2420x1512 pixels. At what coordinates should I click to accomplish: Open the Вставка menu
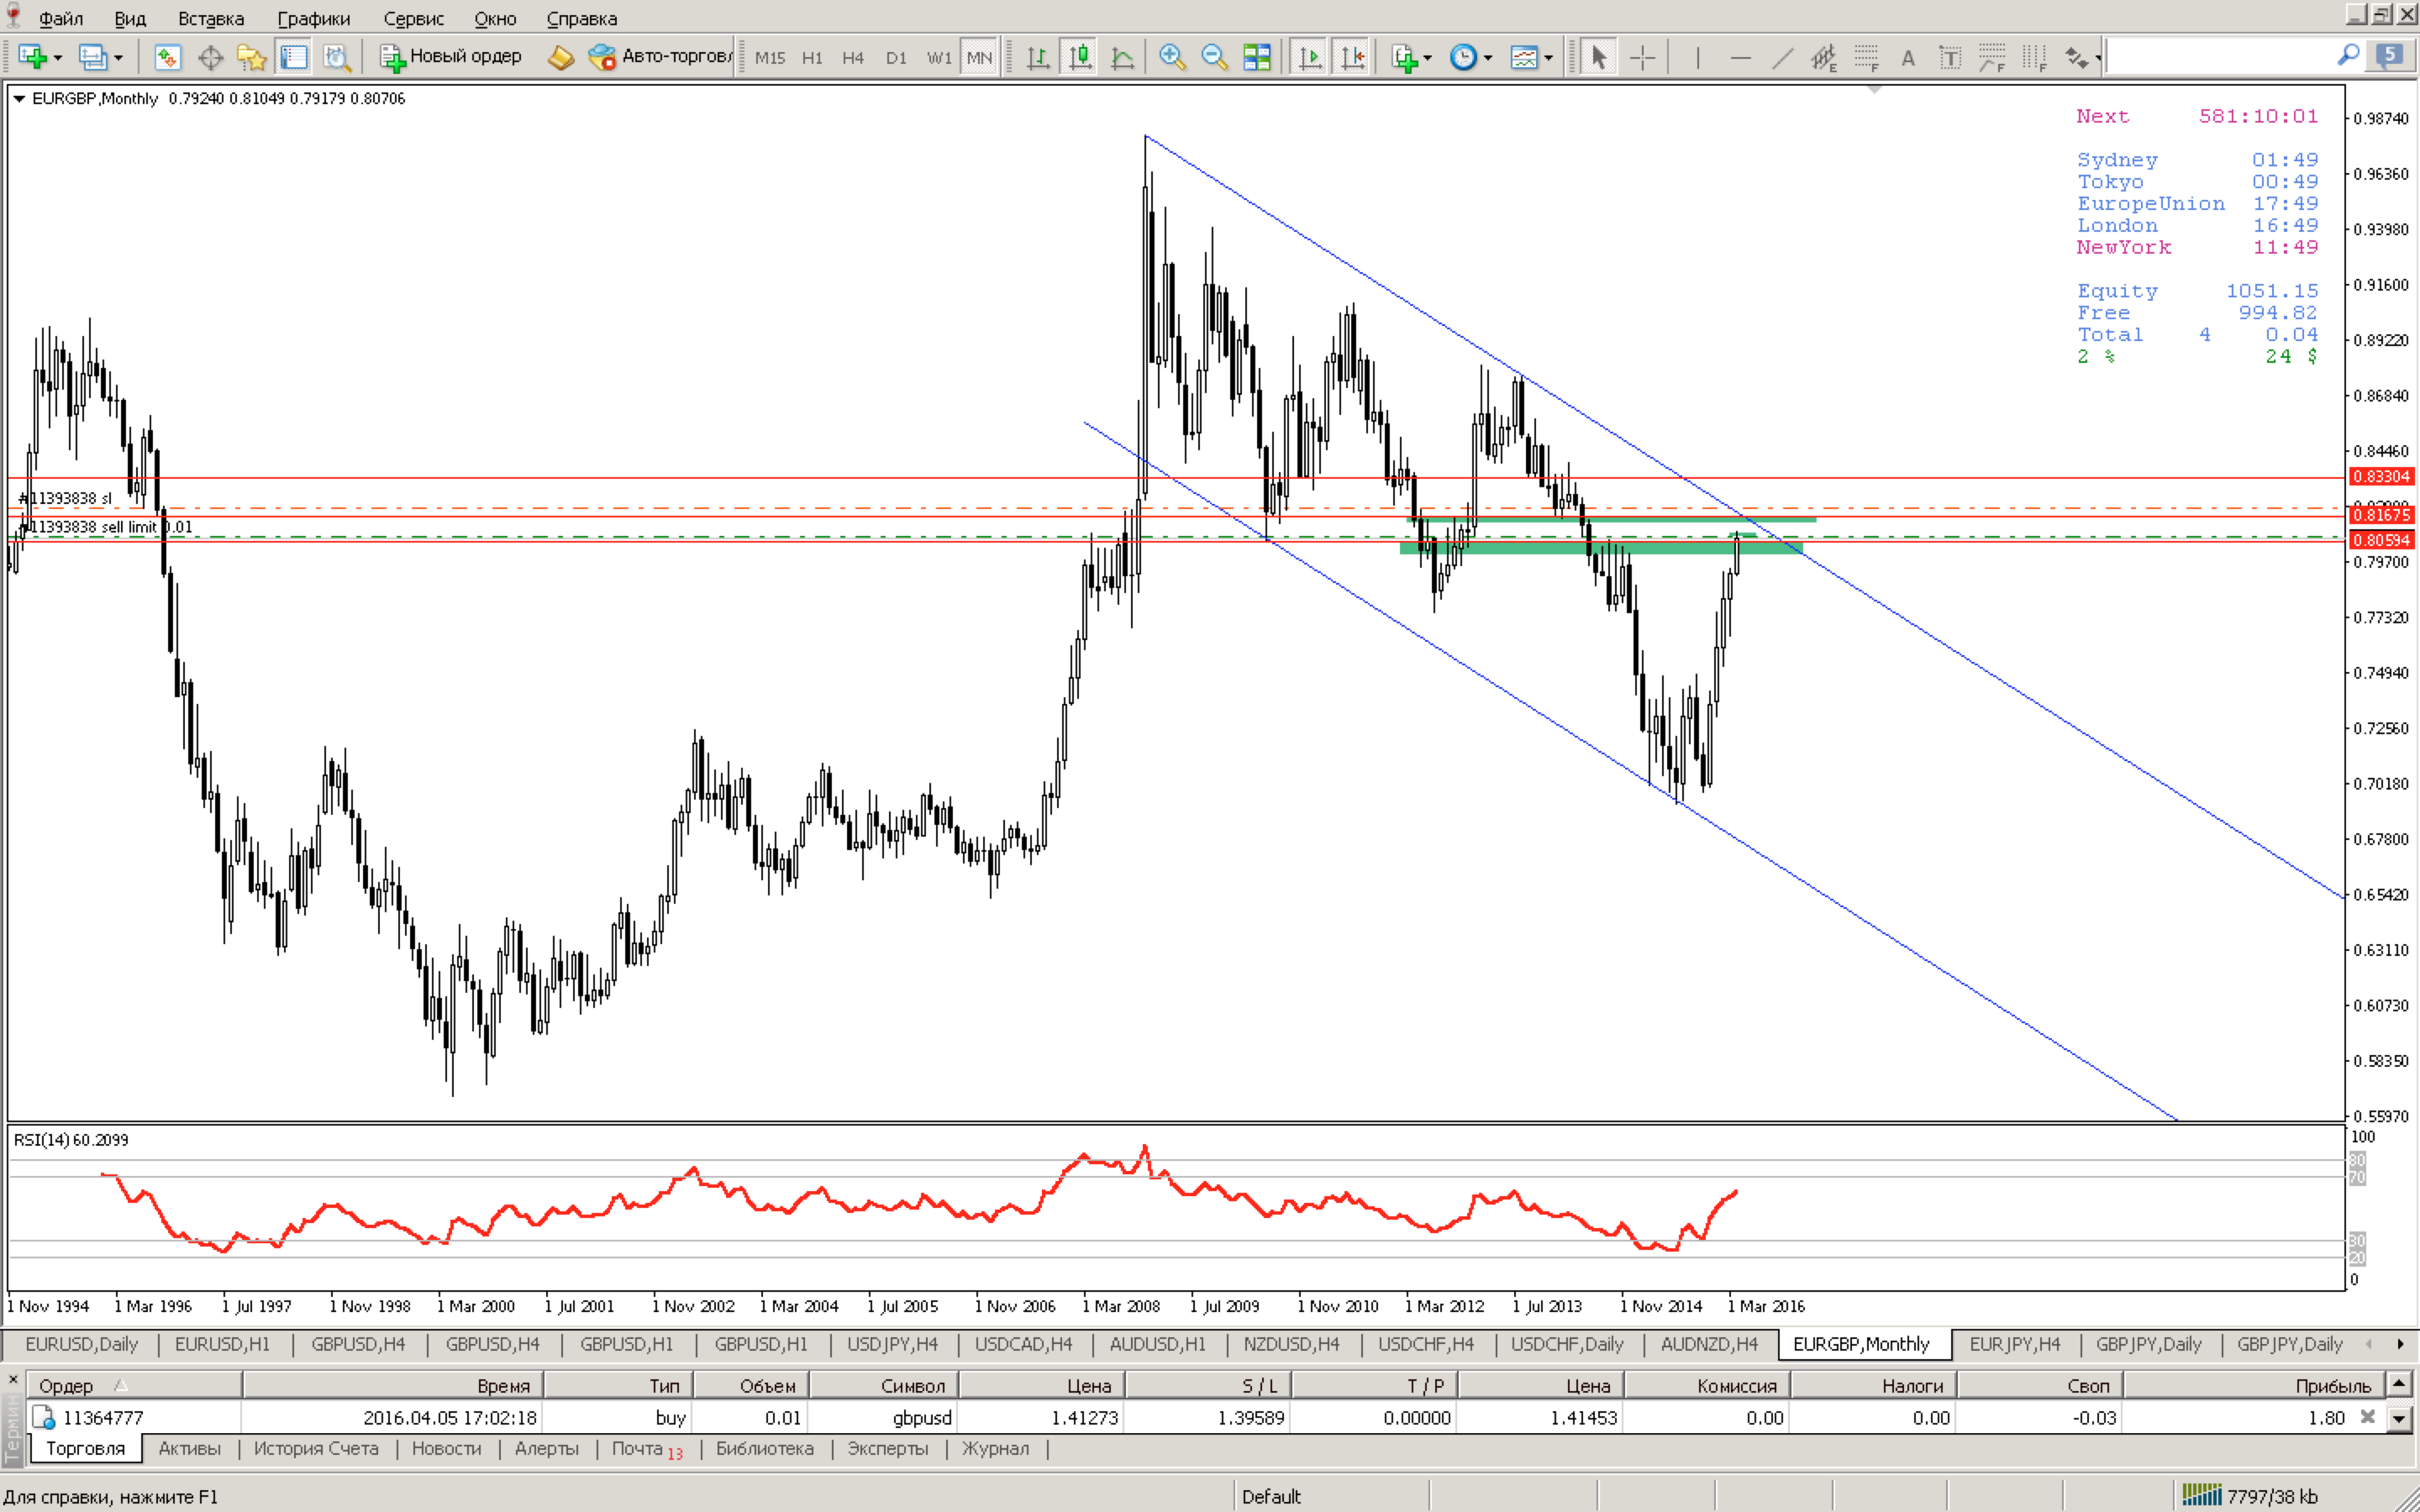(x=211, y=18)
